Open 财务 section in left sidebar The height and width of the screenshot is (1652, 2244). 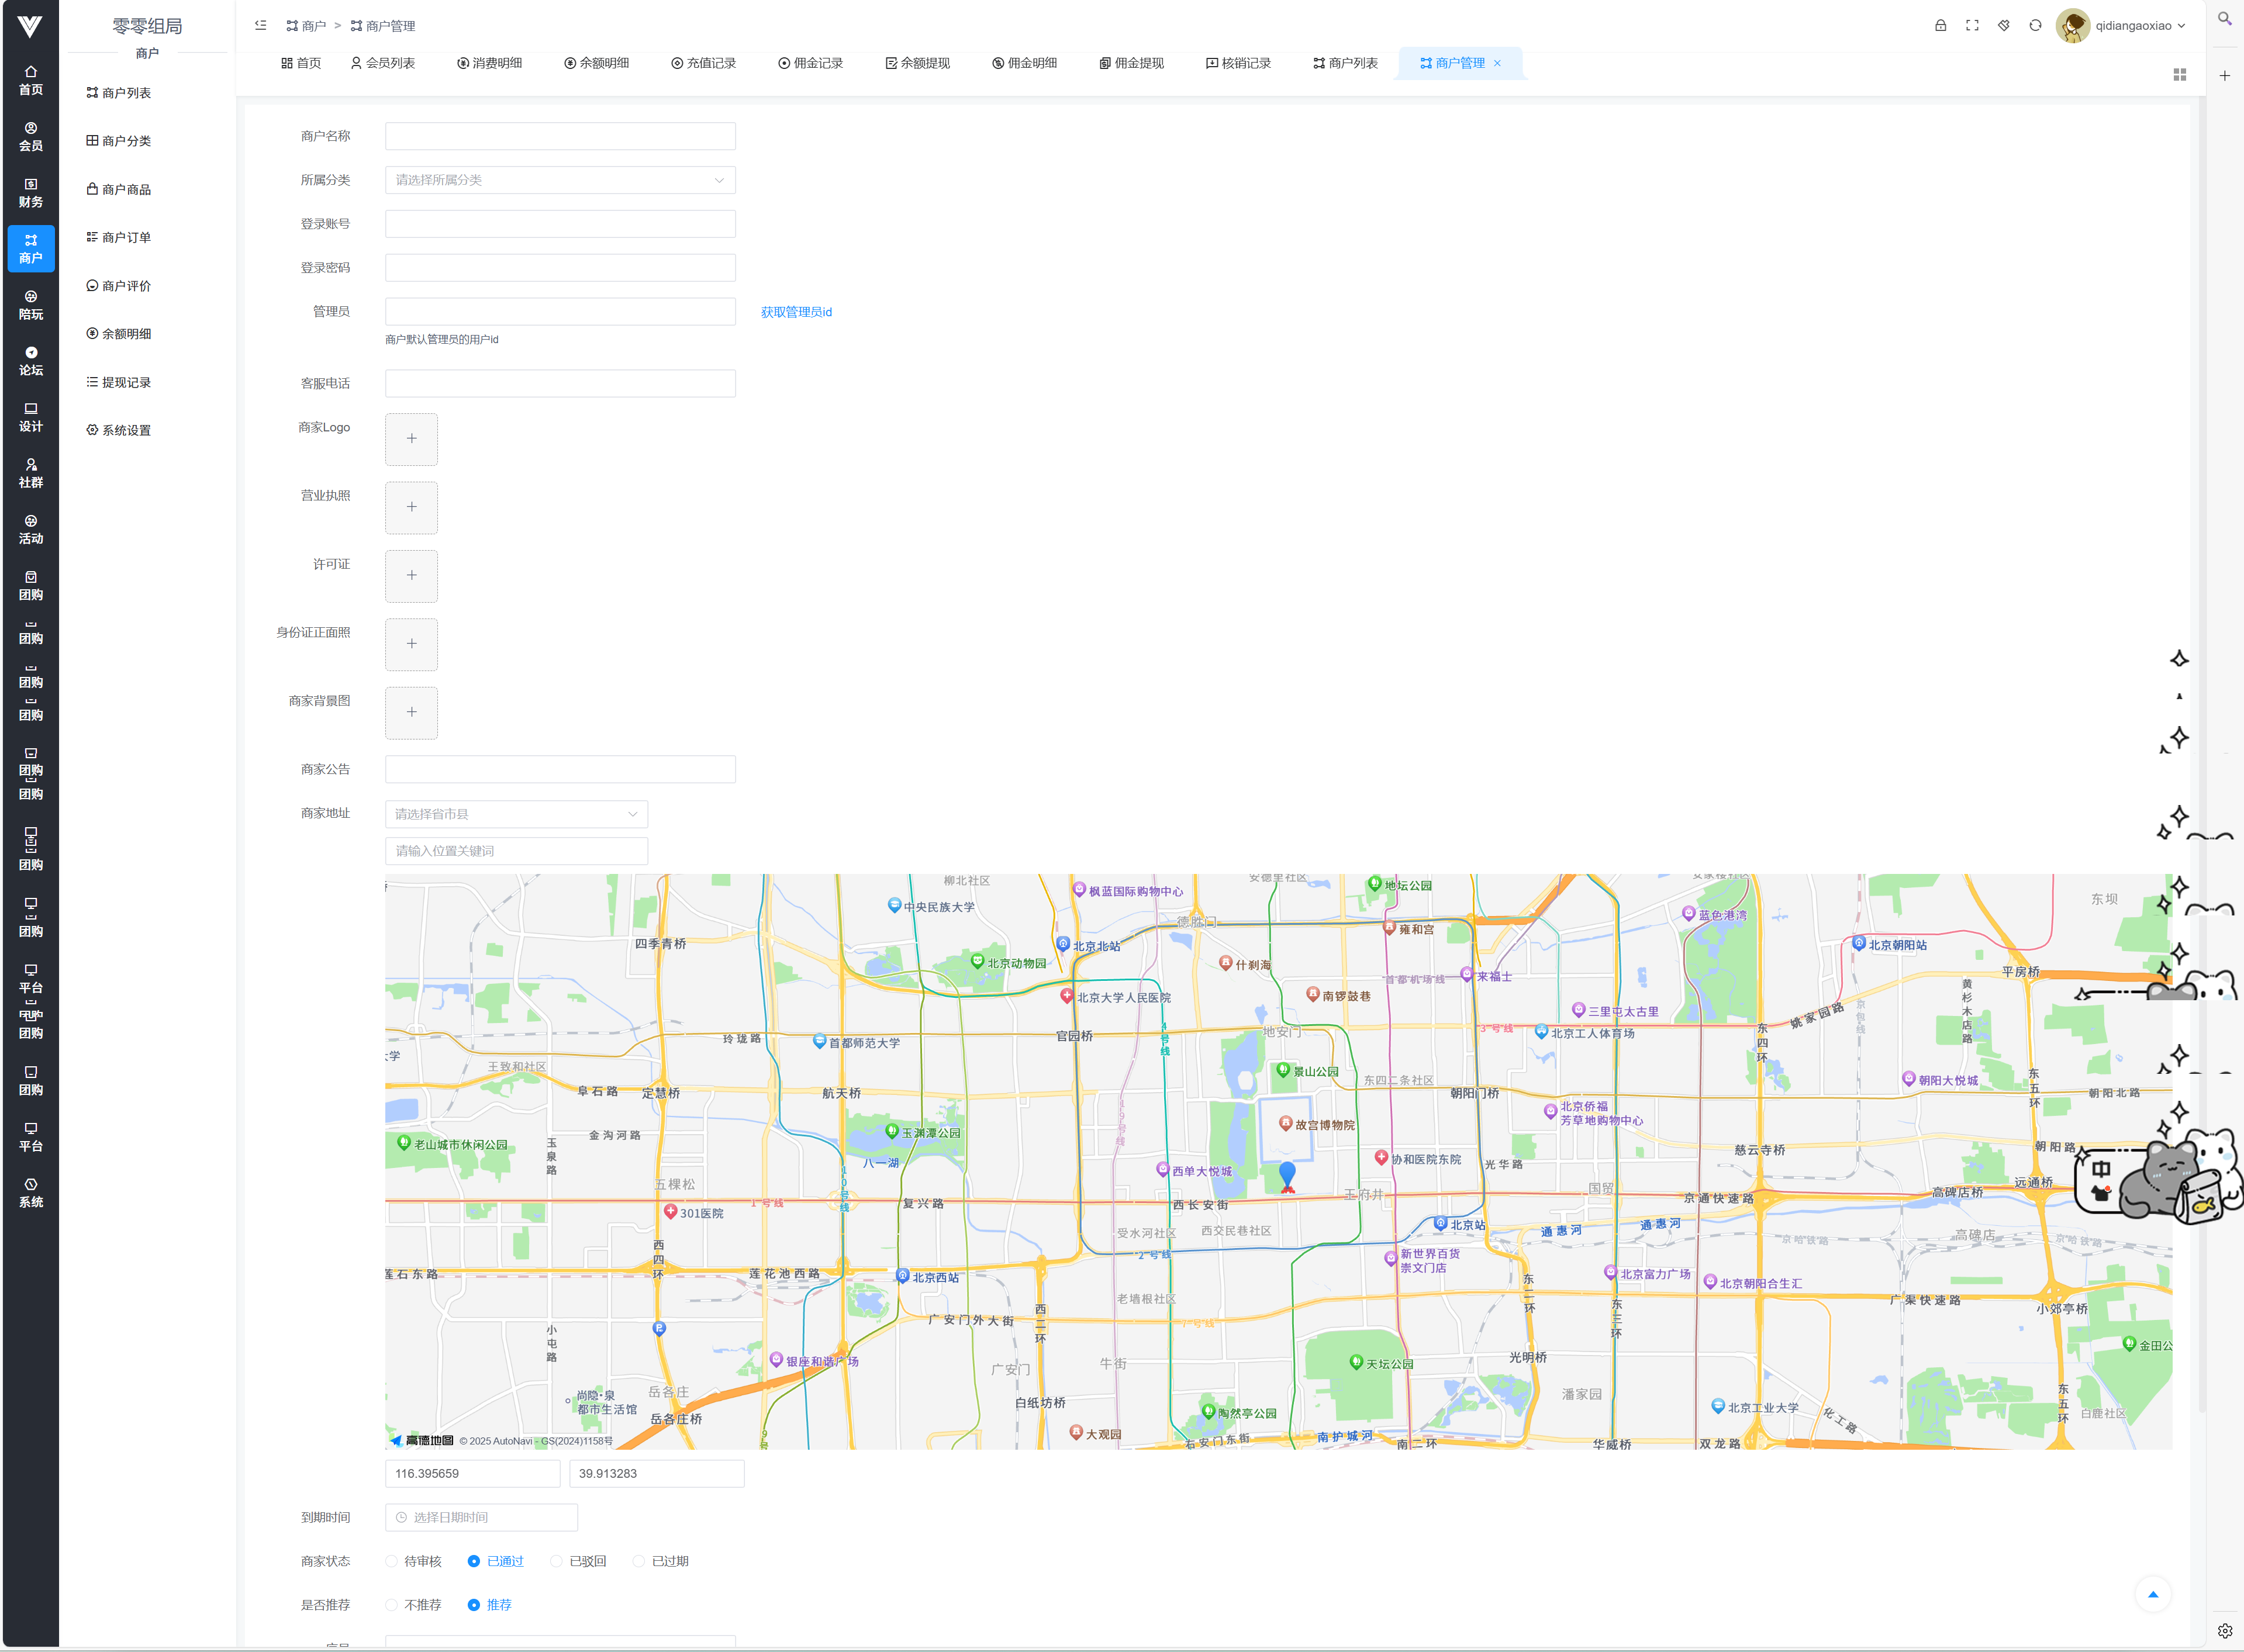pyautogui.click(x=31, y=193)
